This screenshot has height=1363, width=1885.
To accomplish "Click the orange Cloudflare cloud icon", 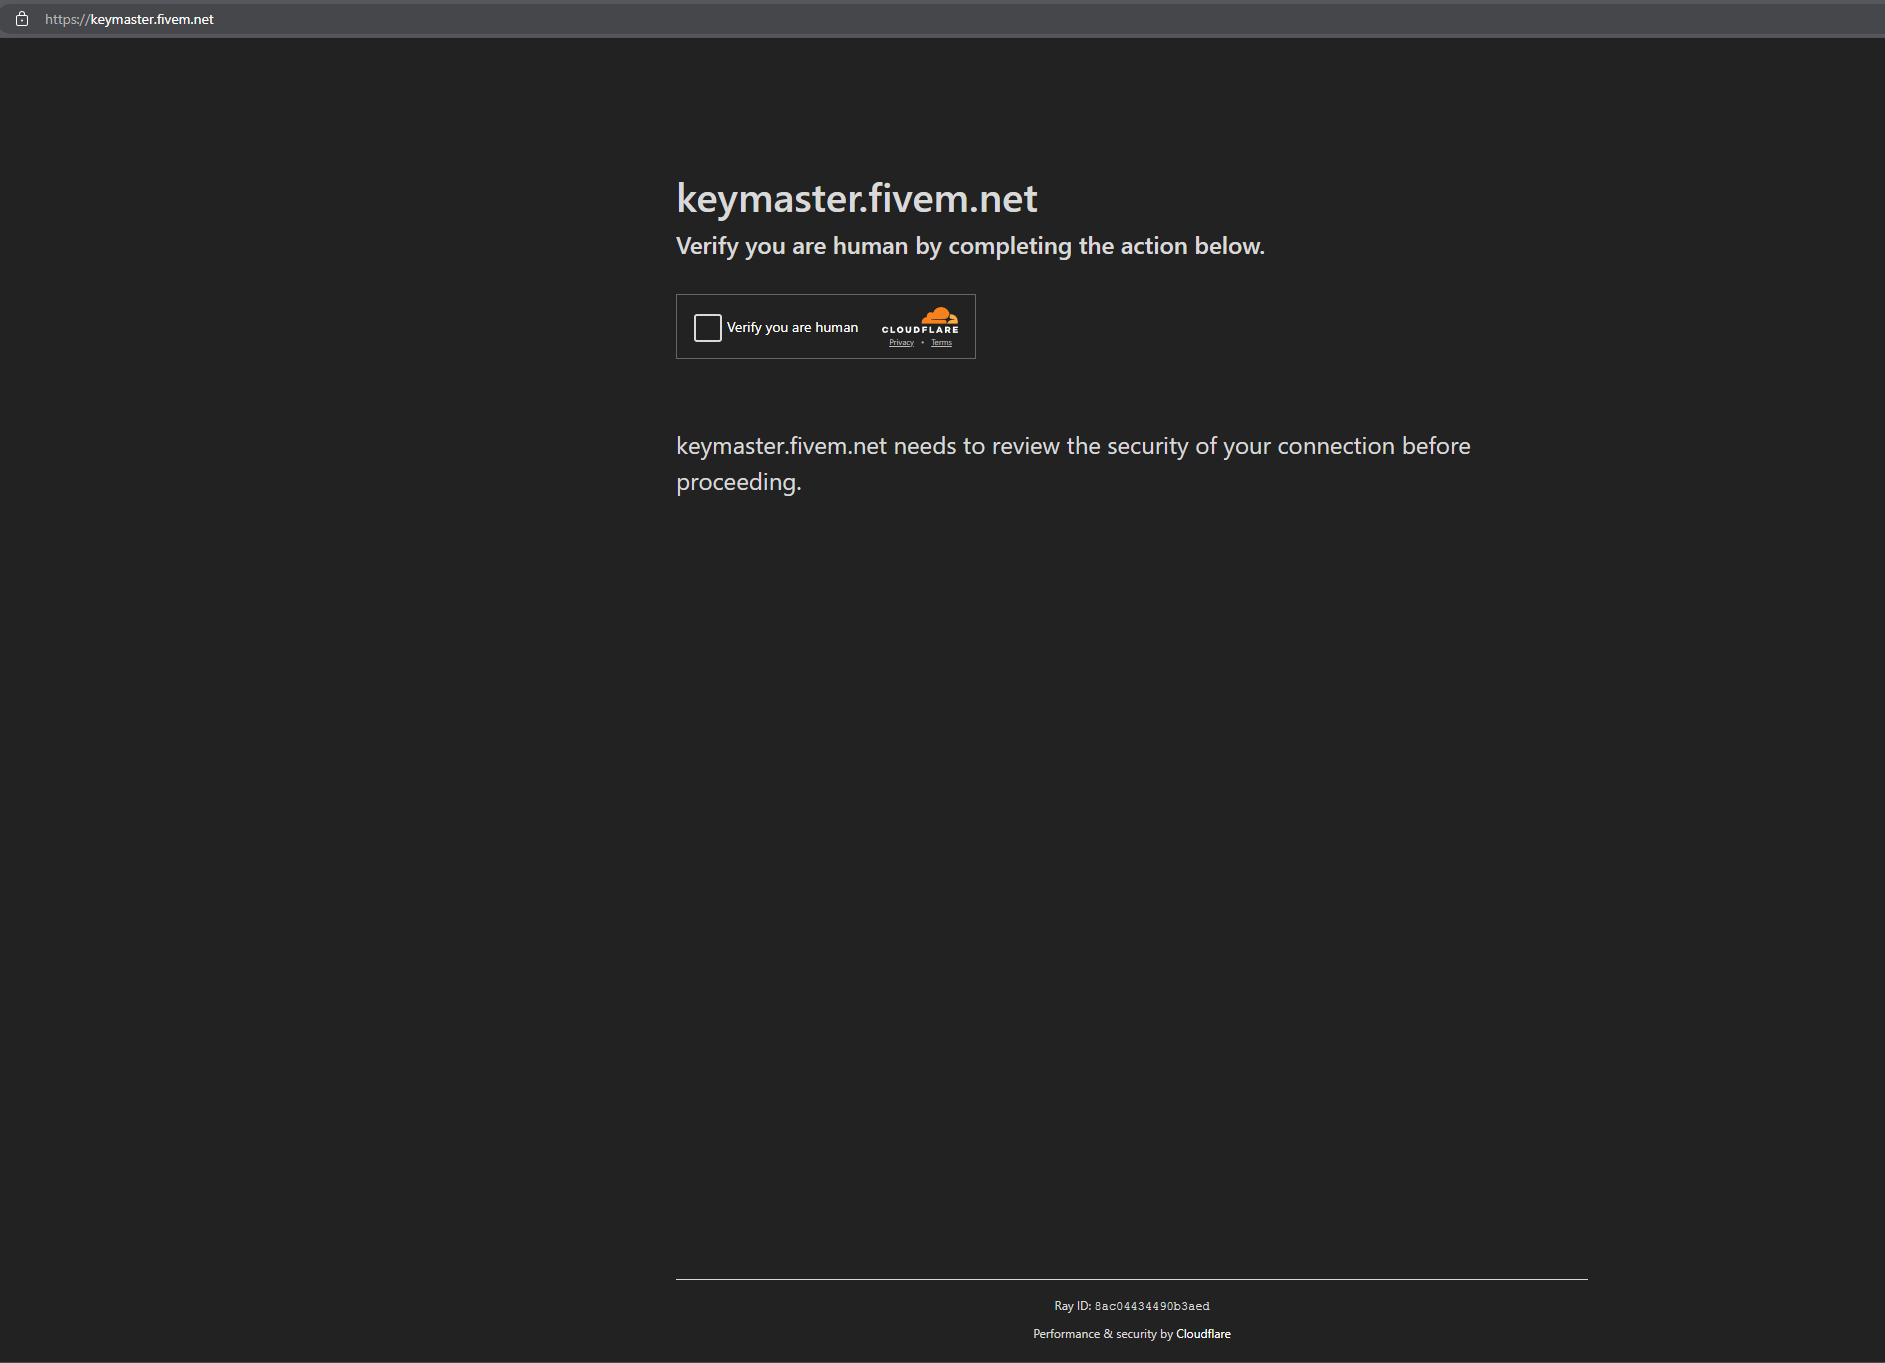I will pyautogui.click(x=937, y=317).
